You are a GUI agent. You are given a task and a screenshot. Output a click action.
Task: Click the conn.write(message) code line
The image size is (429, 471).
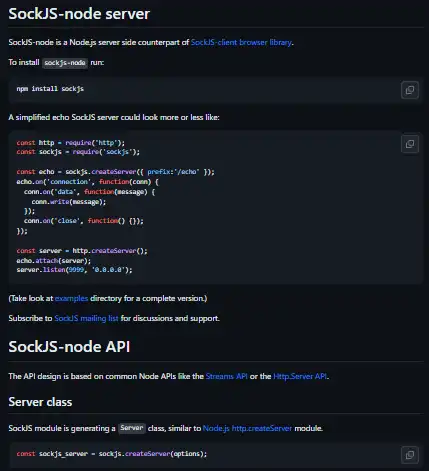[69, 202]
